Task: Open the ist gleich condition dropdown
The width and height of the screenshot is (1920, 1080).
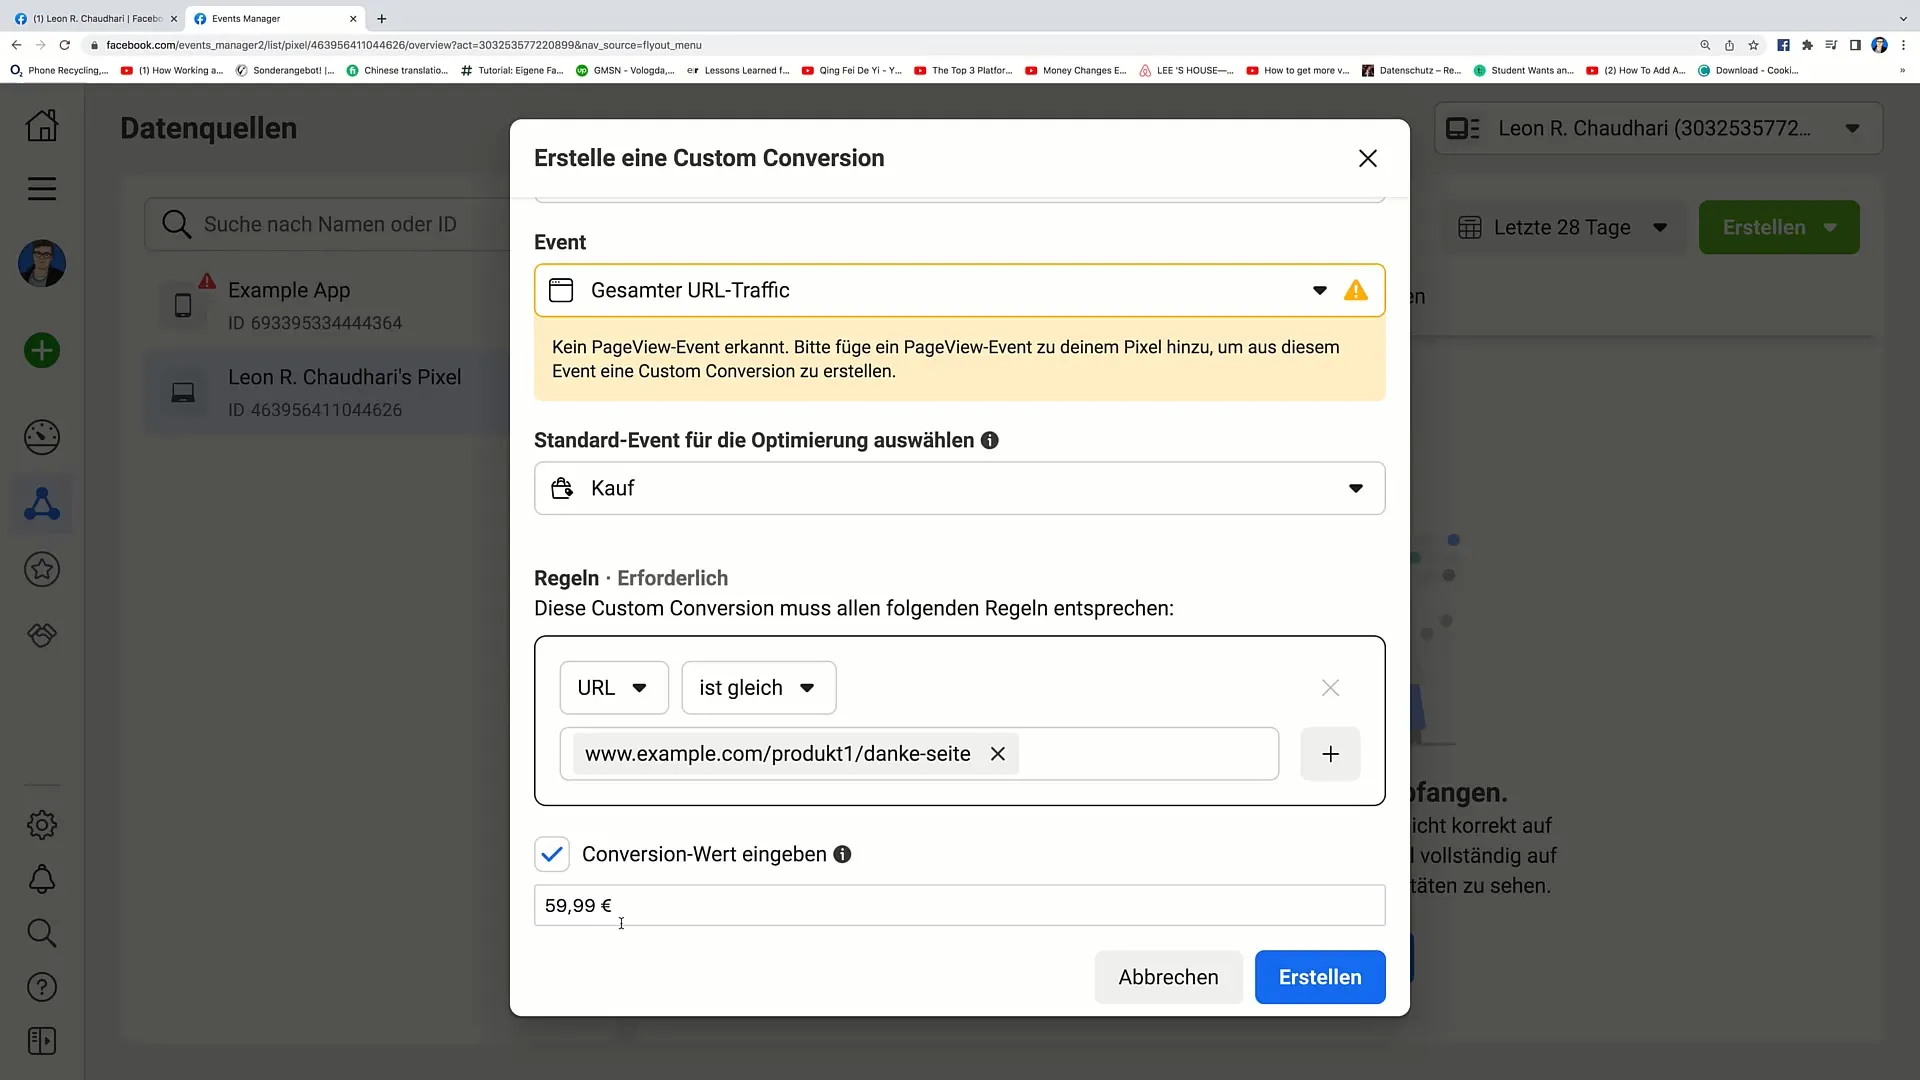Action: pyautogui.click(x=759, y=688)
